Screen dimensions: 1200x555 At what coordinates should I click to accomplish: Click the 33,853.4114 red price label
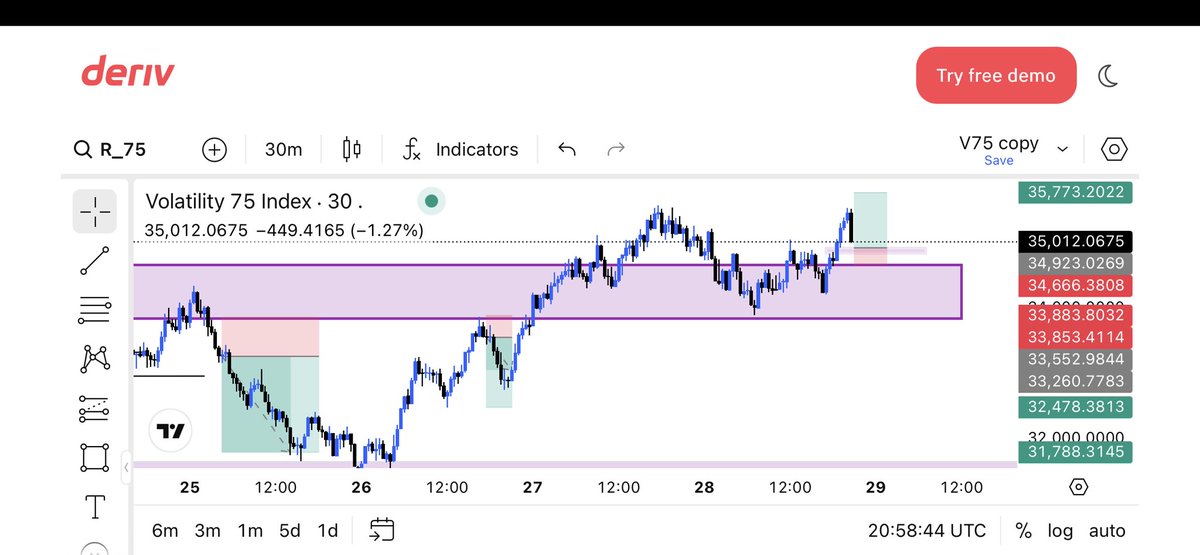tap(1074, 337)
